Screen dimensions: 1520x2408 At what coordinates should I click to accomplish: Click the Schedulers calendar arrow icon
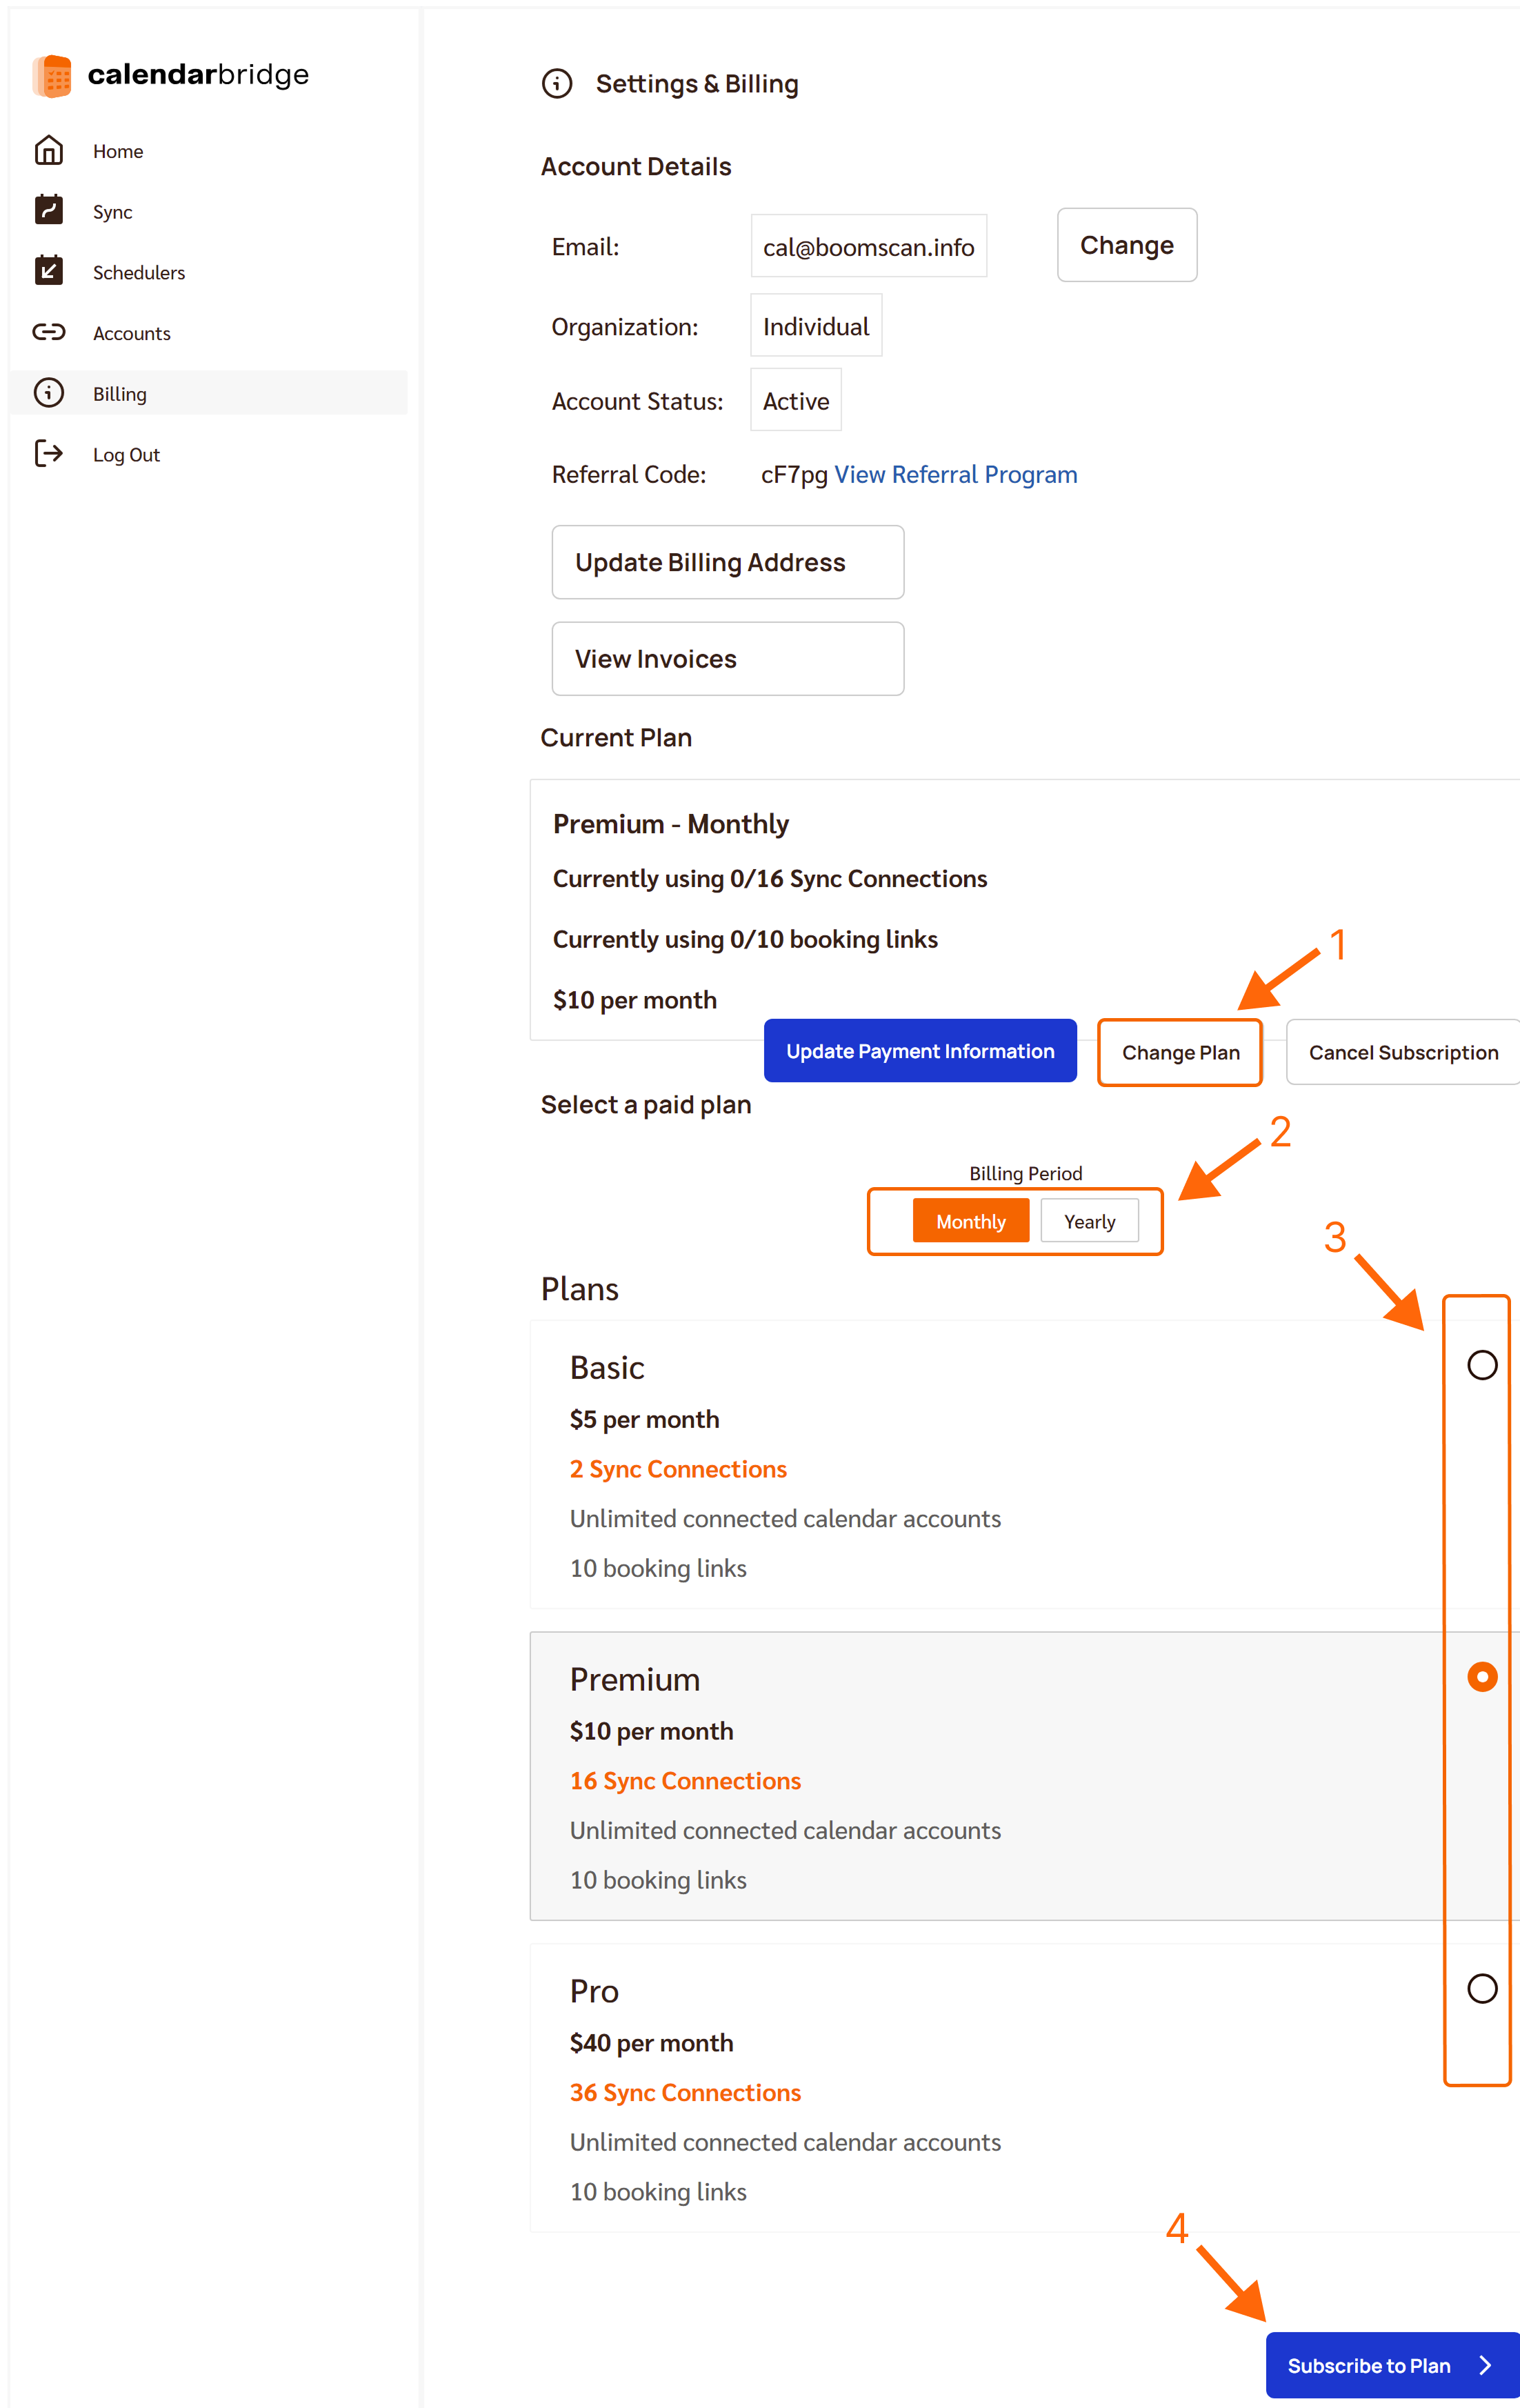49,271
